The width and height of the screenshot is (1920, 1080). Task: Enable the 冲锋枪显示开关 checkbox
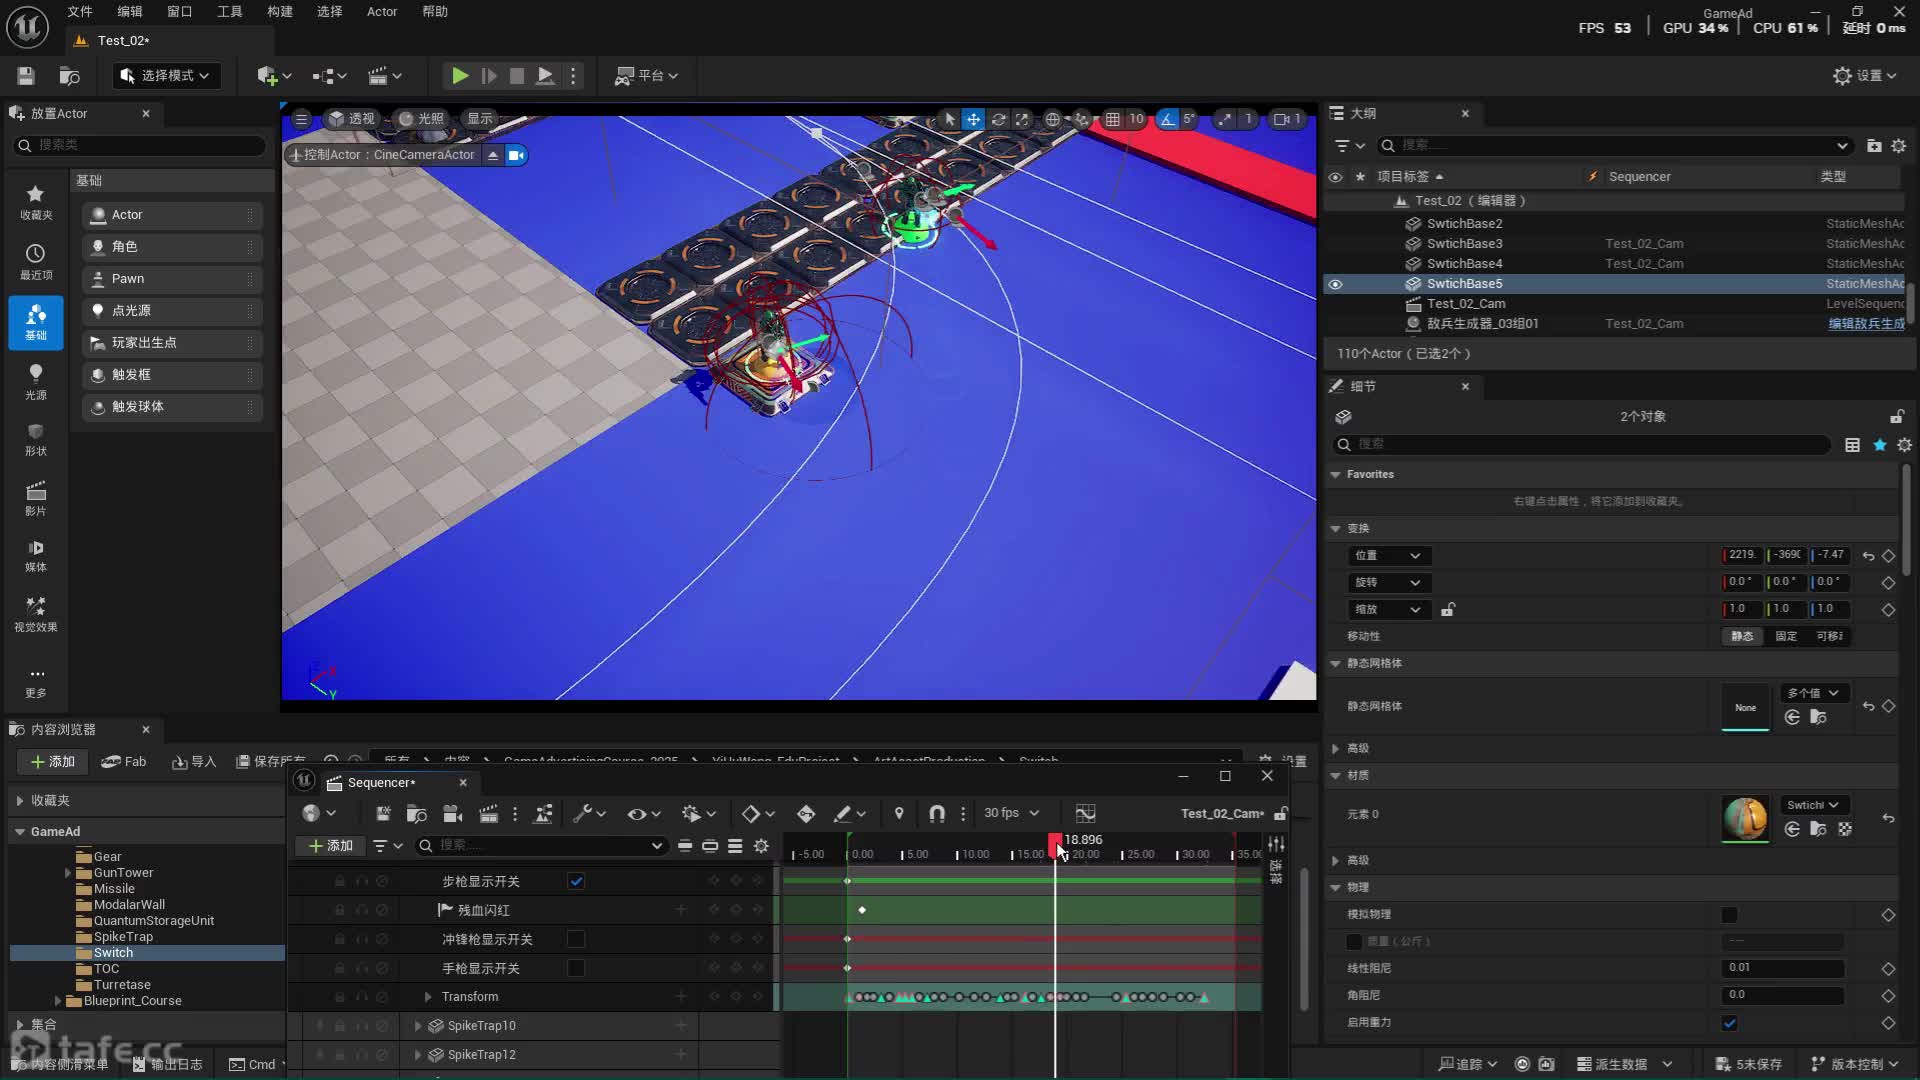576,939
